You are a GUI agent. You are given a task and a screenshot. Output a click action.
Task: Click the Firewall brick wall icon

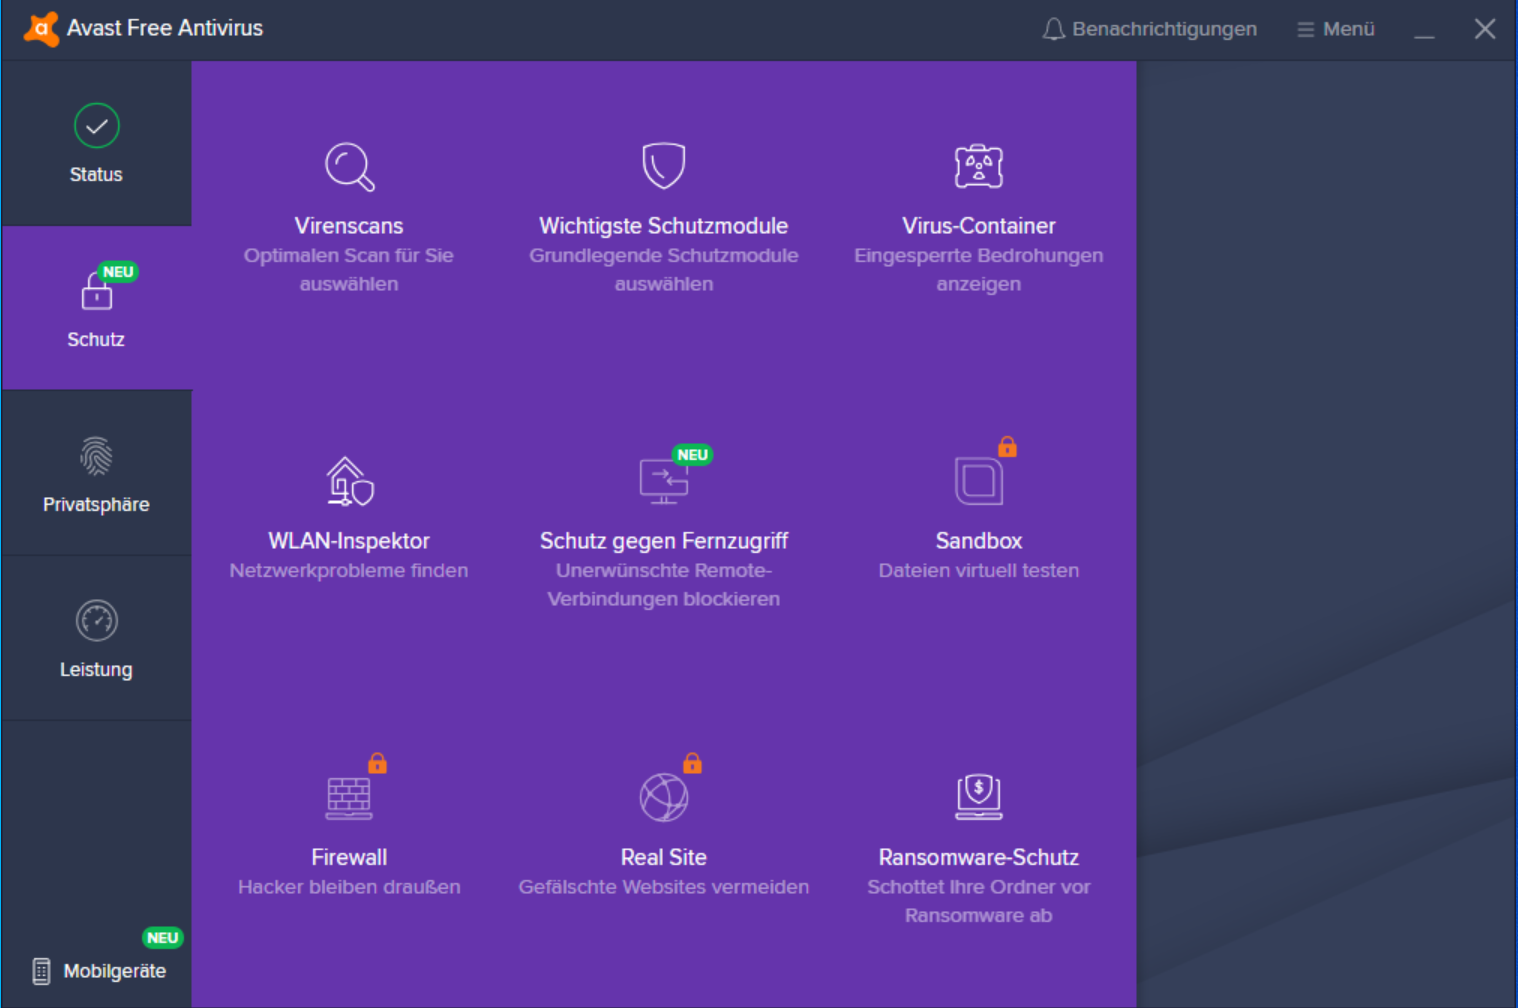[349, 798]
